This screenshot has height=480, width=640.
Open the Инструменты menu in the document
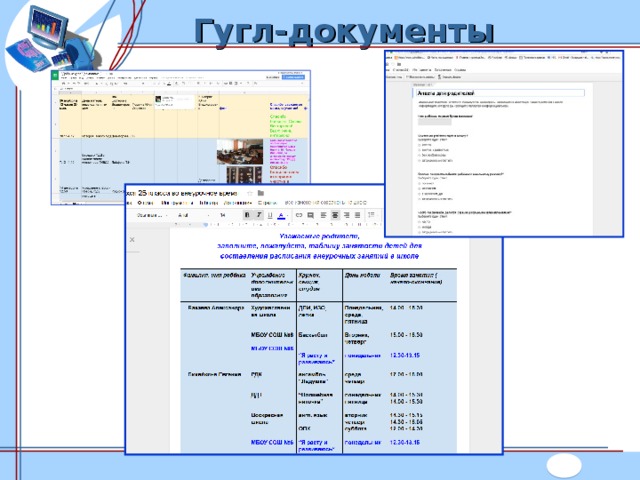pos(177,203)
